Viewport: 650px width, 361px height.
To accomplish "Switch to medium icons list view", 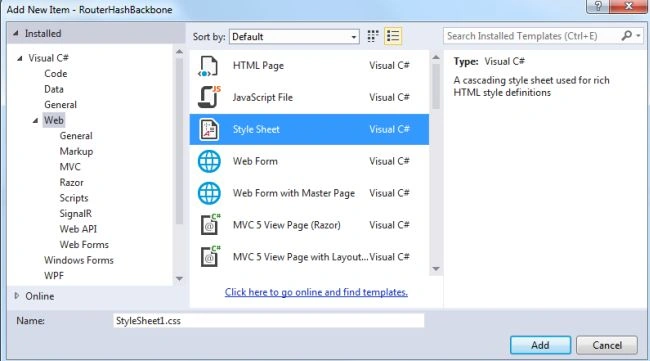I will click(393, 36).
